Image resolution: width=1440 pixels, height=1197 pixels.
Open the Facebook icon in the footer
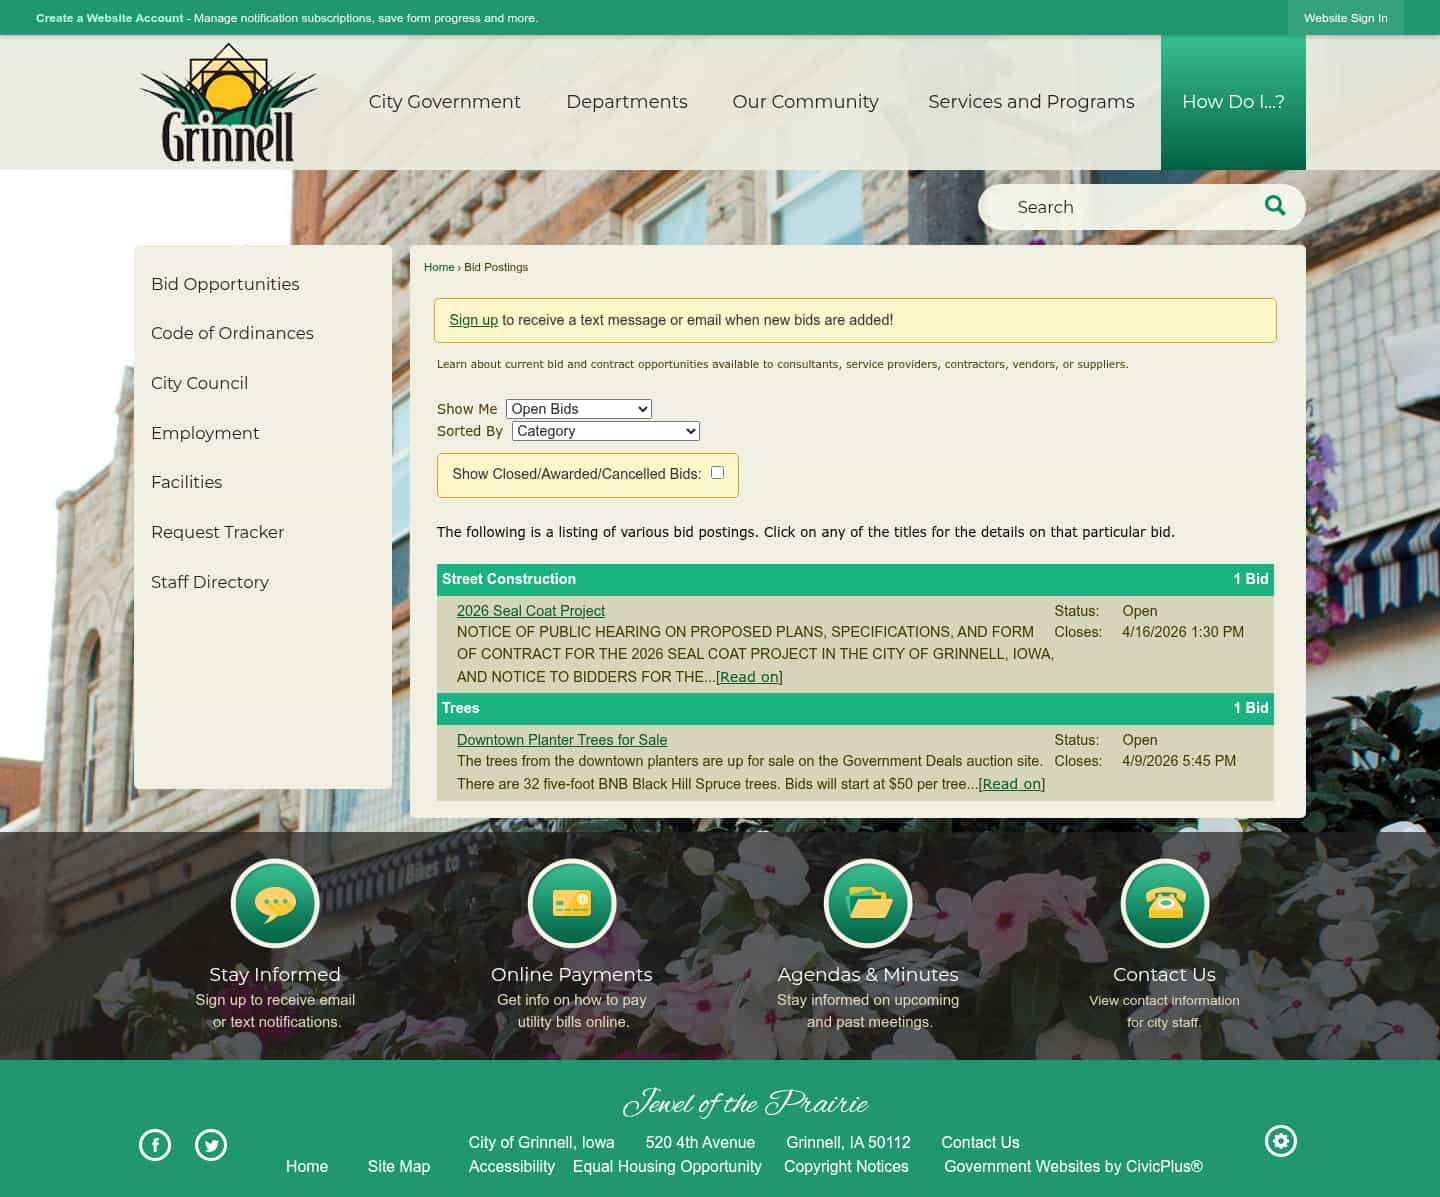(155, 1144)
